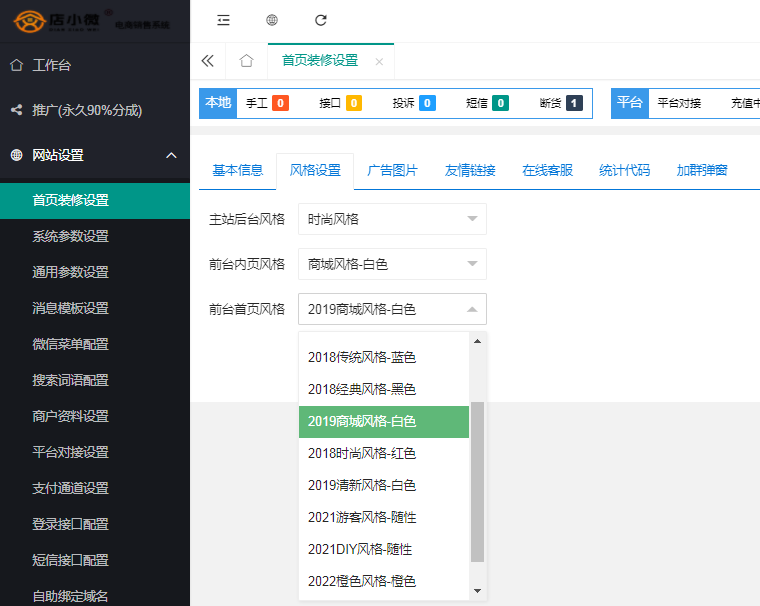Switch to the 友情链接 tab

[x=470, y=170]
